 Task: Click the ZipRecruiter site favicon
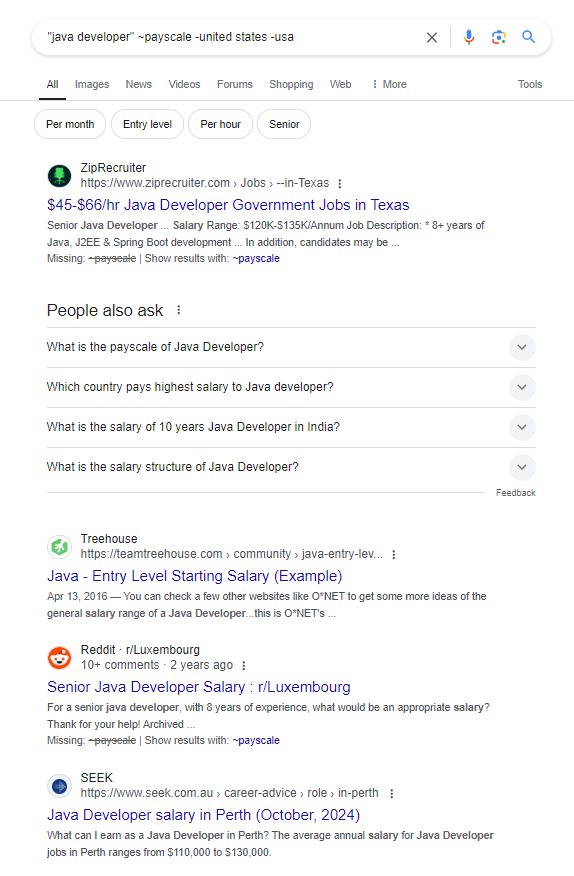coord(59,175)
